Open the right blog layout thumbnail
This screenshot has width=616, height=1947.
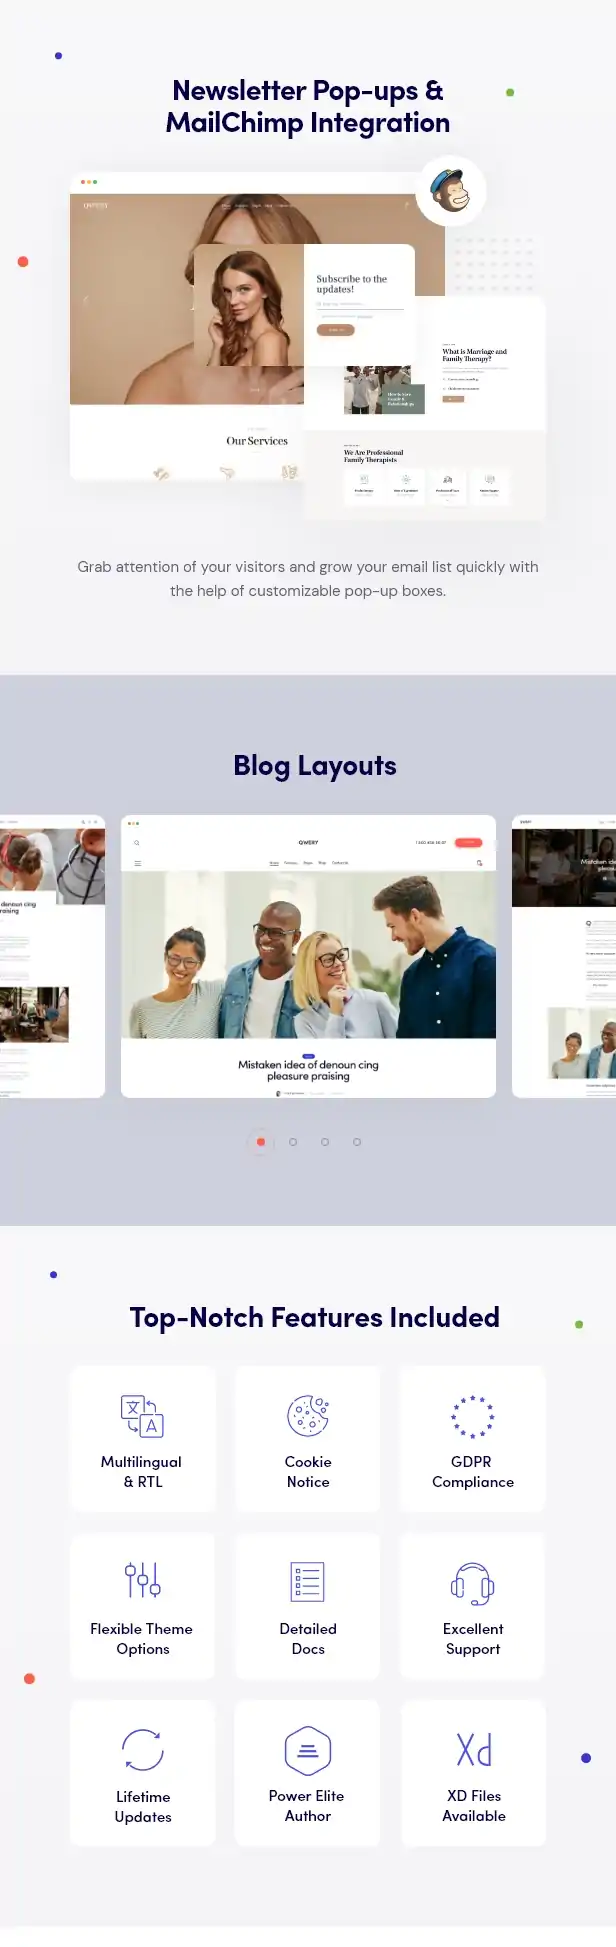[564, 957]
